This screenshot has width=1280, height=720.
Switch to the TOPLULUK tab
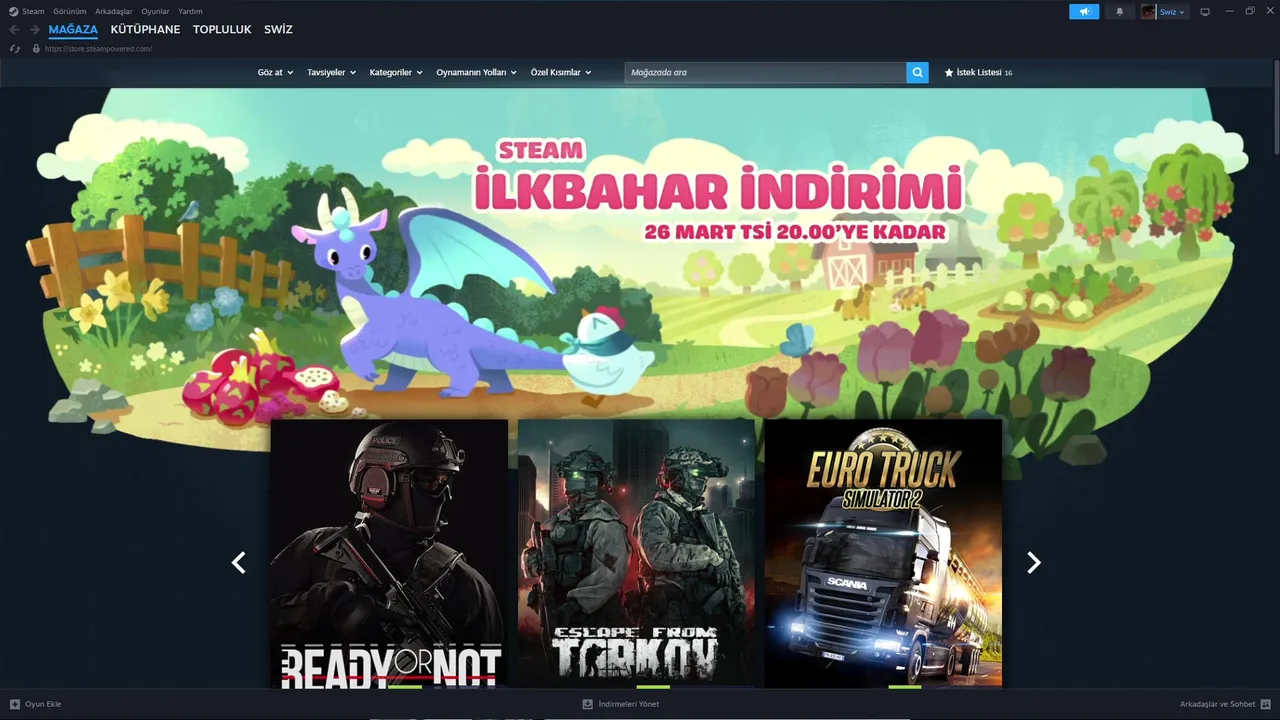tap(222, 30)
